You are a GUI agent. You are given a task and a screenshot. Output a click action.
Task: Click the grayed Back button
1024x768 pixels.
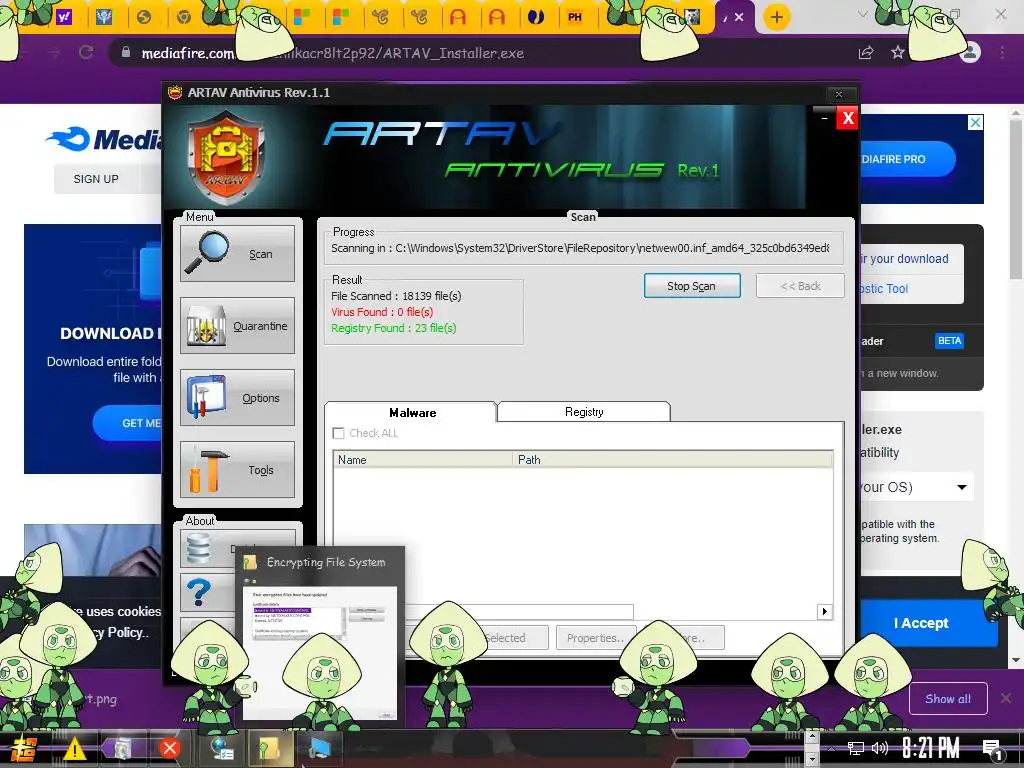(800, 286)
